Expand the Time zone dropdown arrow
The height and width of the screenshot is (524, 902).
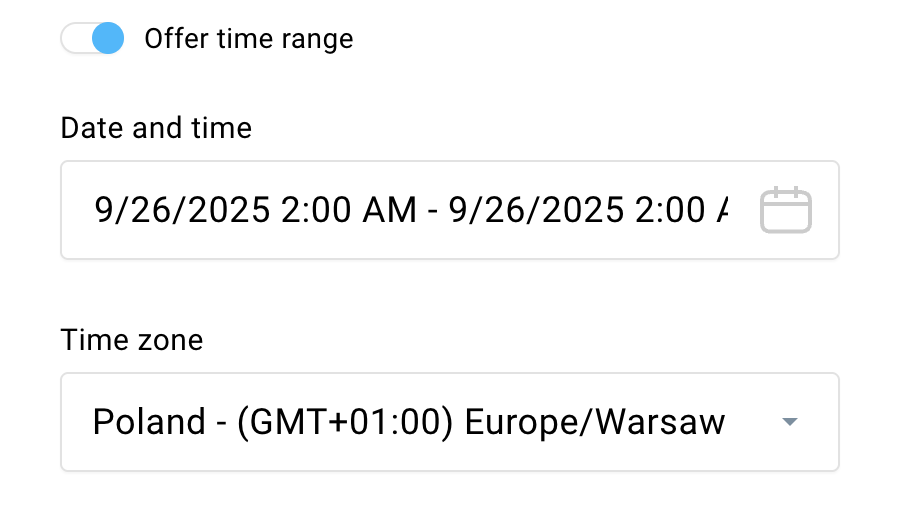[790, 423]
